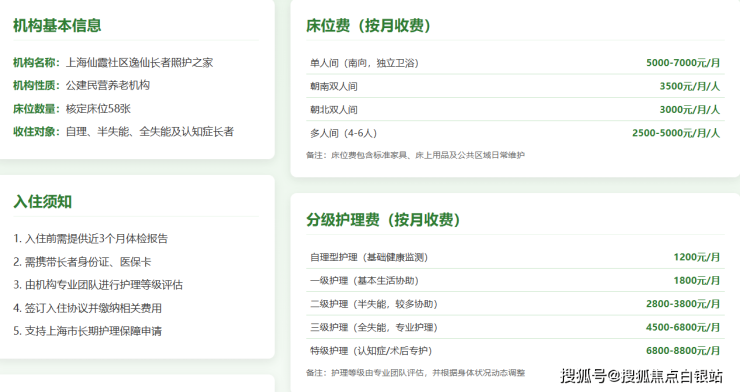Click the 1200元/月 price
Image resolution: width=740 pixels, height=392 pixels.
point(697,257)
